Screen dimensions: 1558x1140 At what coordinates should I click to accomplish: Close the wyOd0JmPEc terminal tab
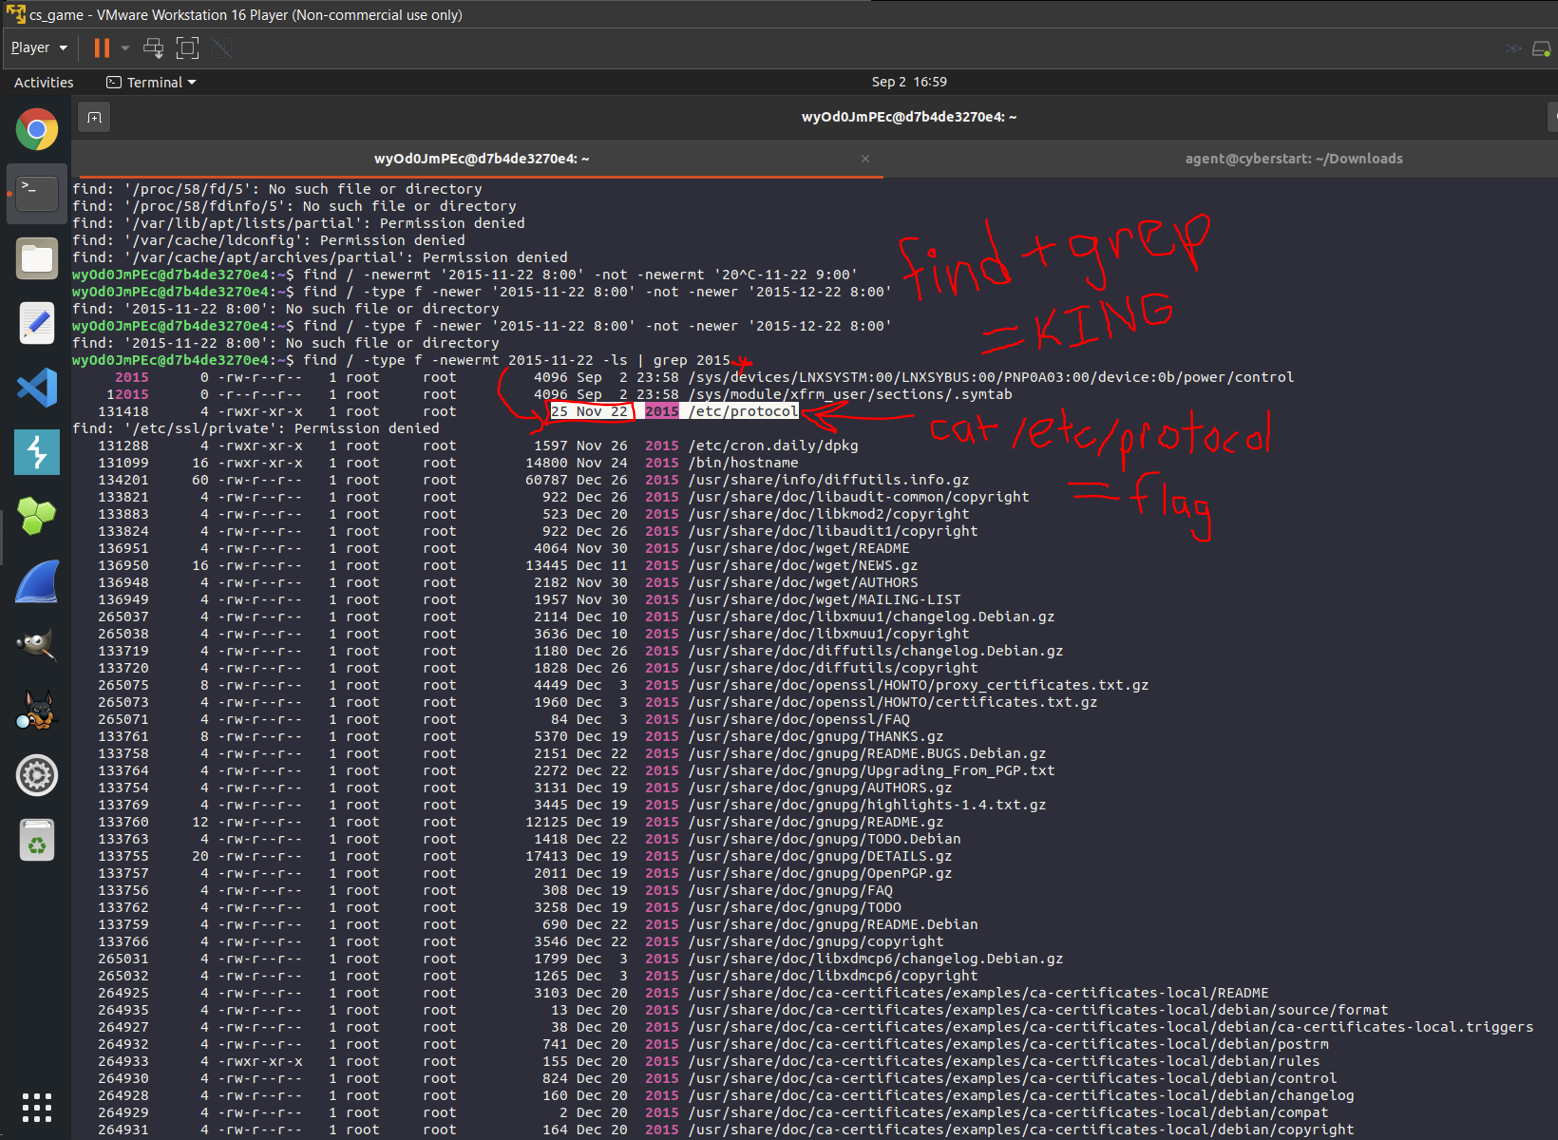click(865, 158)
